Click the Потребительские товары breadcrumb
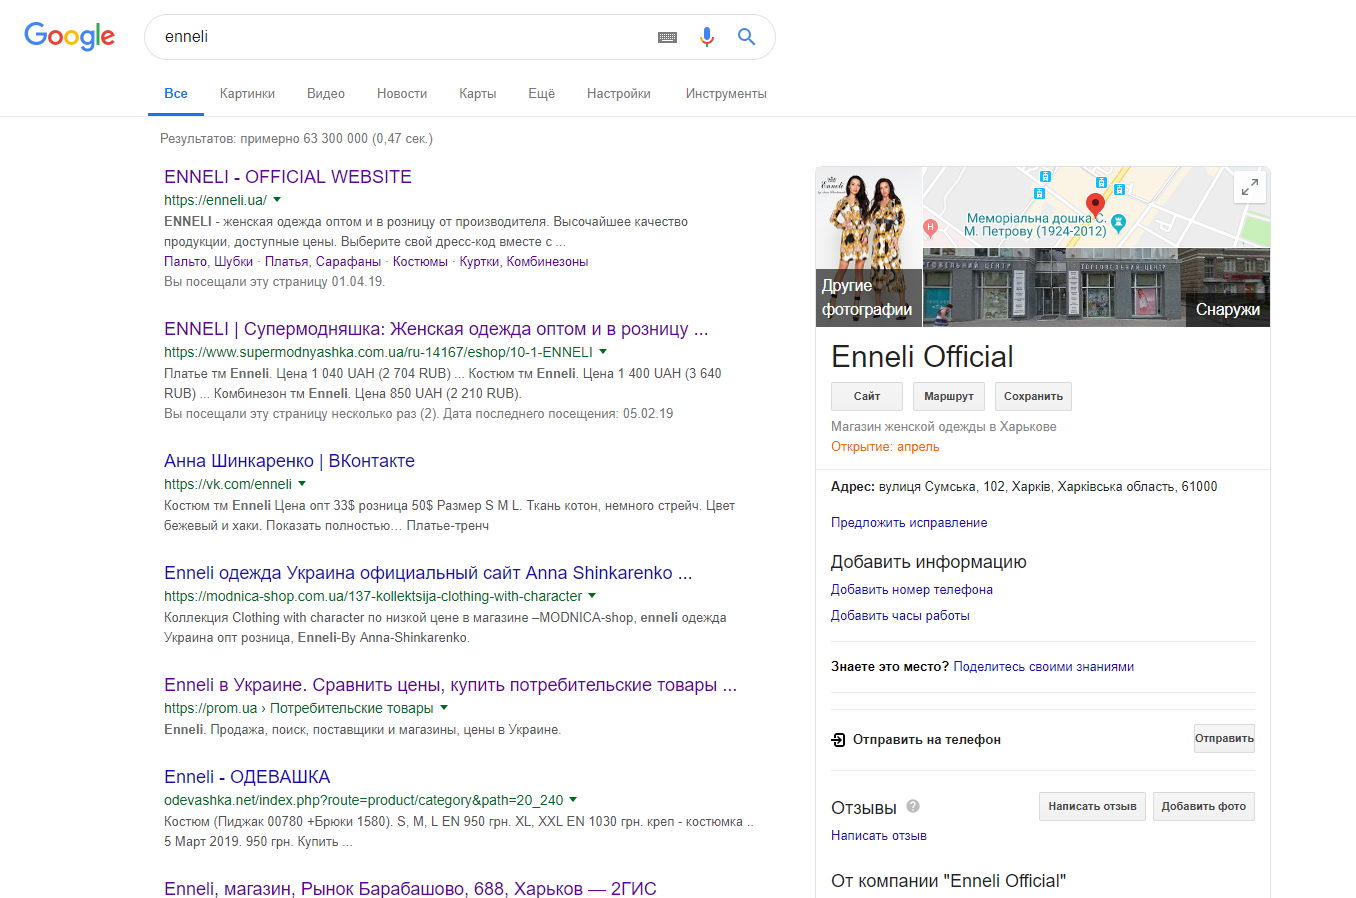The image size is (1356, 898). coord(352,708)
